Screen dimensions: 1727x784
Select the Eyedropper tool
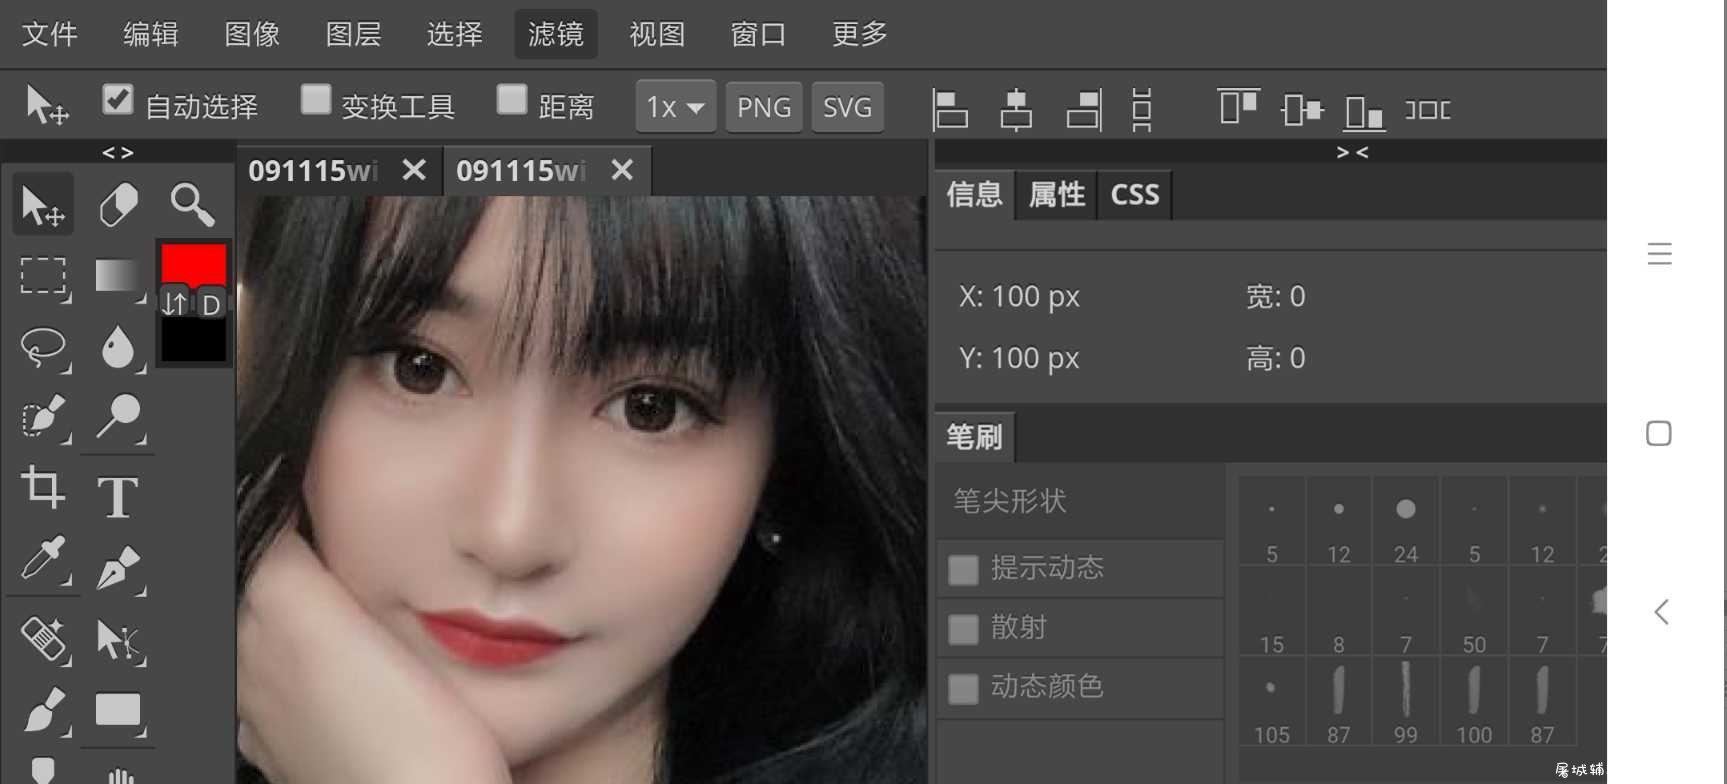point(43,560)
